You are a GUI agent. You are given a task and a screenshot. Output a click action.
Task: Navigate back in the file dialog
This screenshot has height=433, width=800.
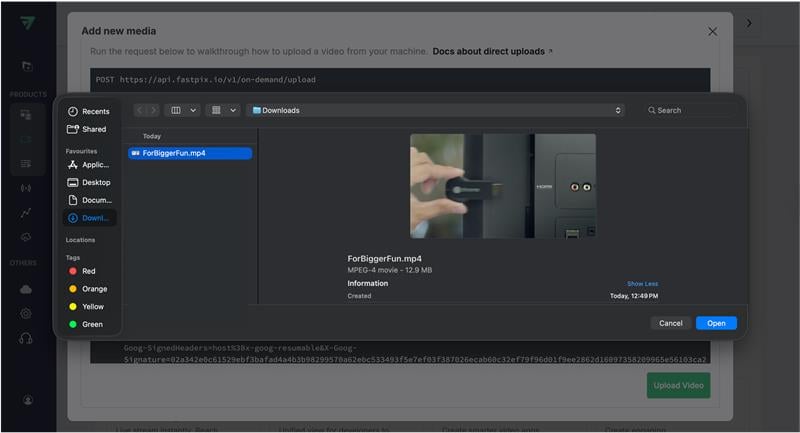coord(140,110)
